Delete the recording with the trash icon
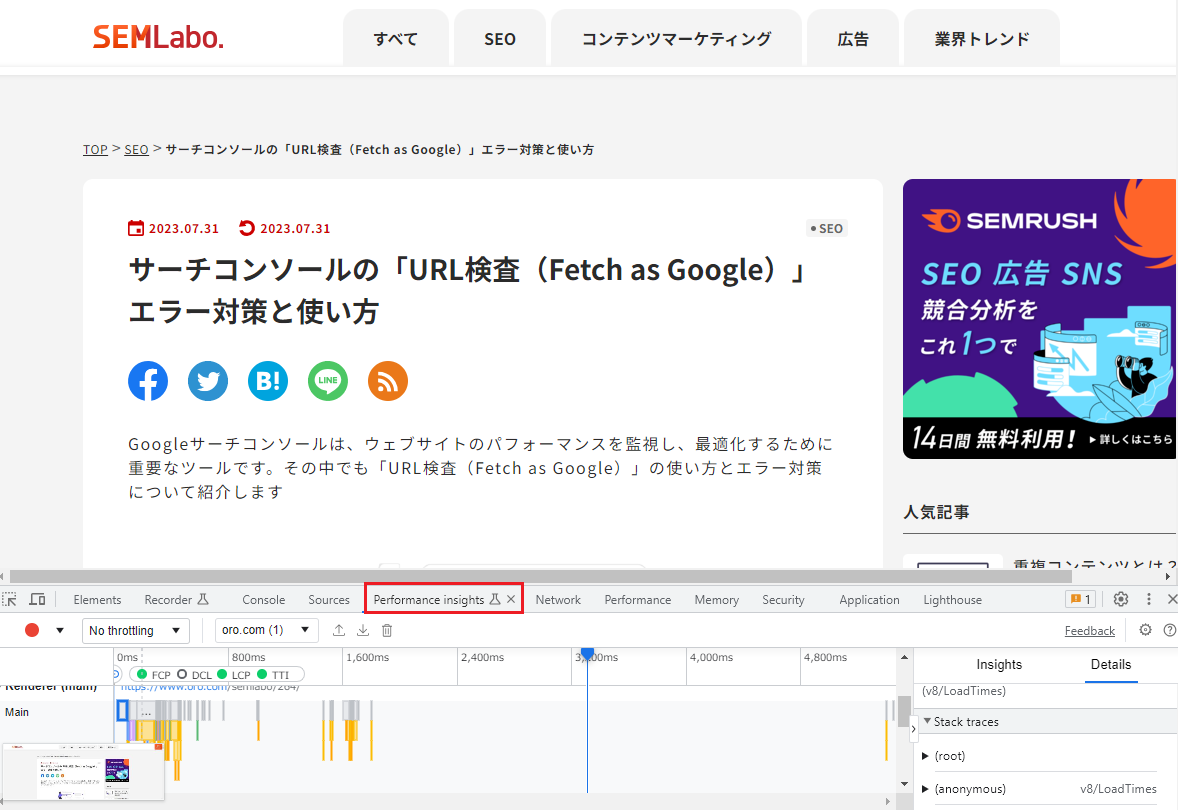 pyautogui.click(x=387, y=630)
